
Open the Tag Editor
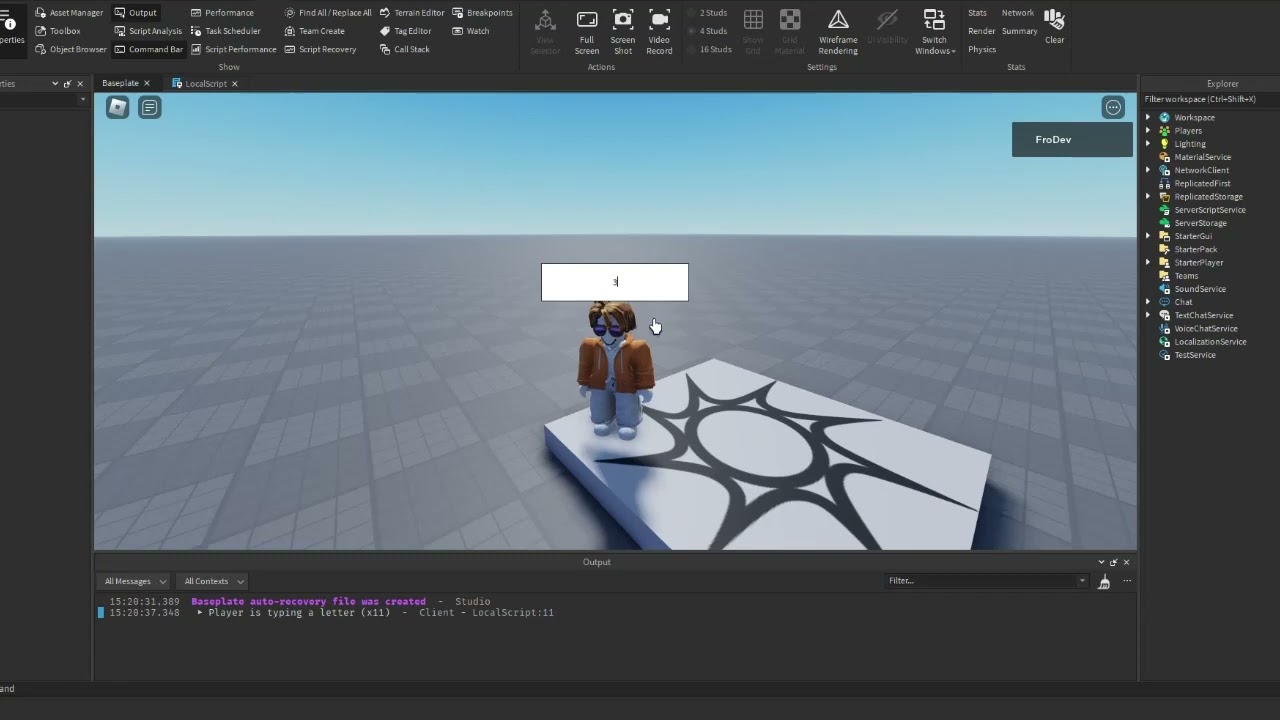coord(405,31)
